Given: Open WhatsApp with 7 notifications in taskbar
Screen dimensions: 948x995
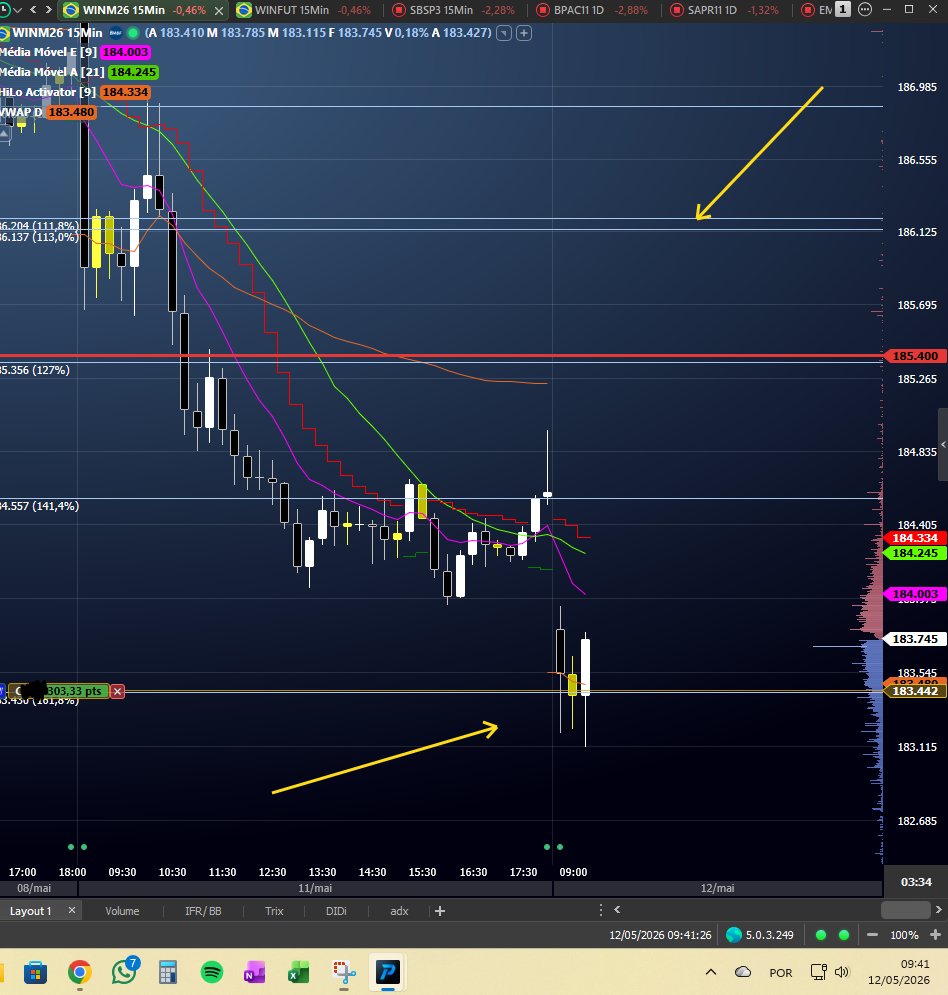Looking at the screenshot, I should click(124, 971).
